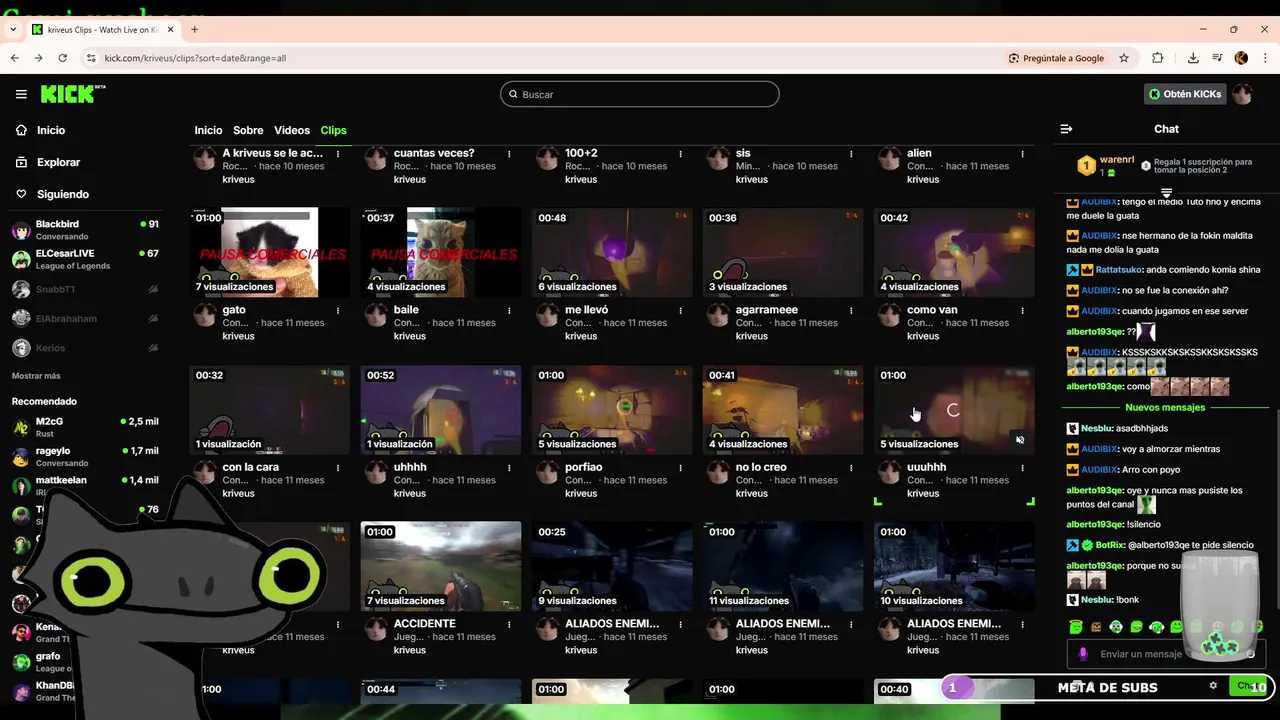
Task: Open Chrome profile avatar
Action: click(x=1241, y=58)
